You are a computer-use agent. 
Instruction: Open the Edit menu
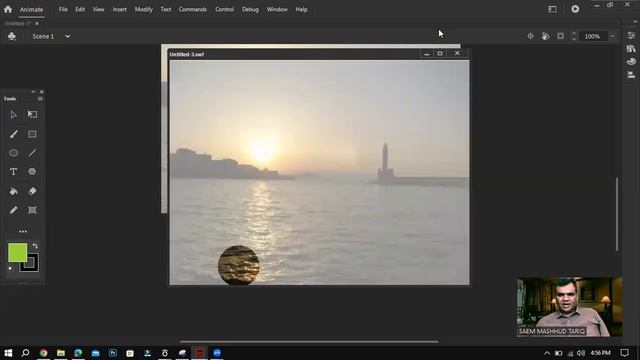coord(80,9)
